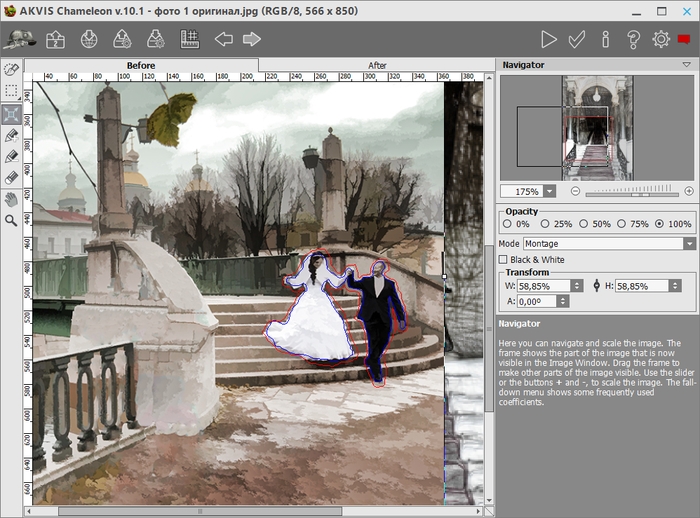Set opacity to 25%

coord(545,224)
